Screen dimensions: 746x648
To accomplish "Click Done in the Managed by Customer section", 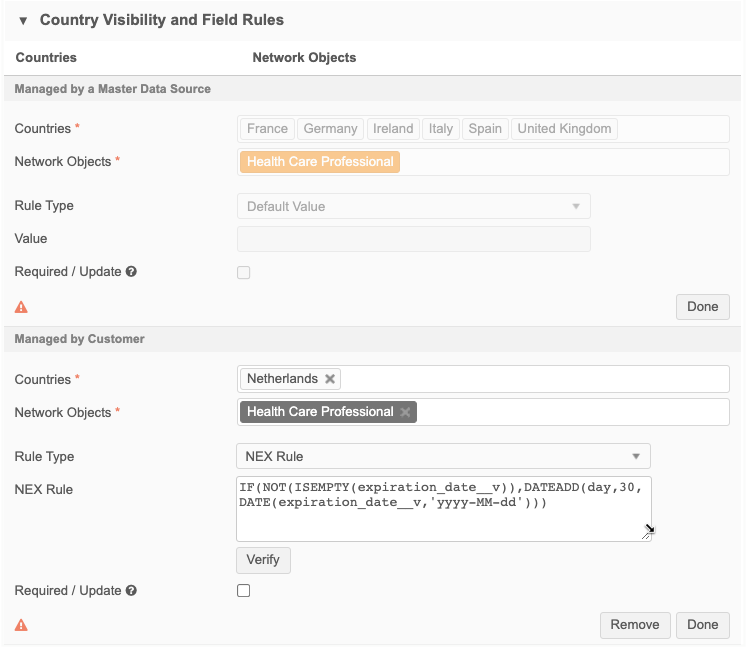I will click(702, 625).
